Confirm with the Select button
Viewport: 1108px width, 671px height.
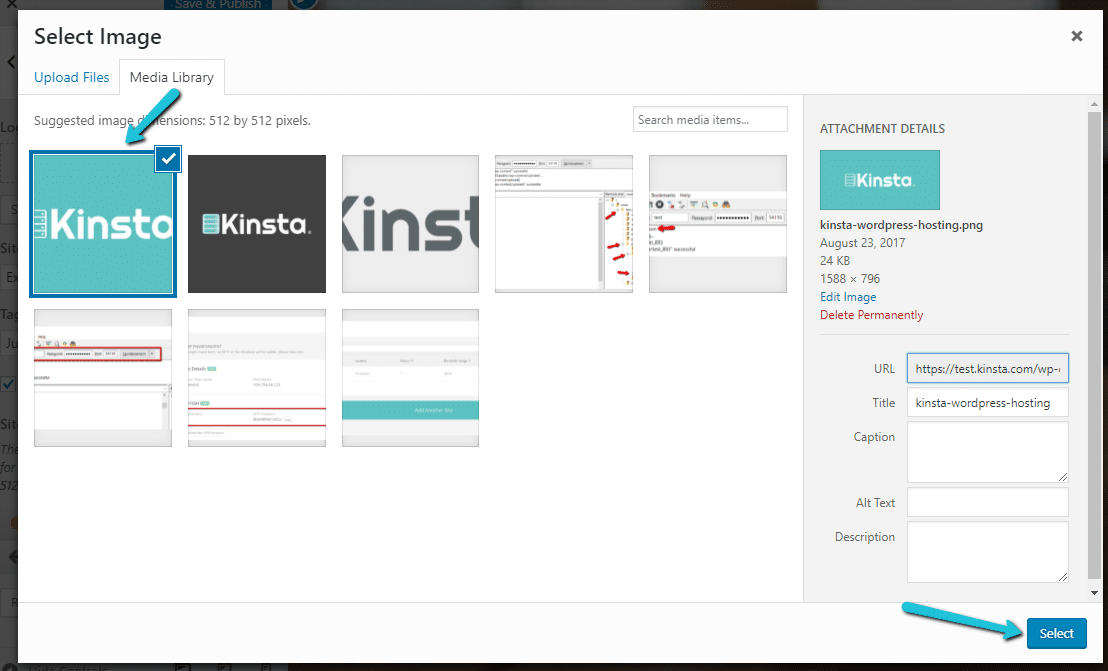(1056, 634)
